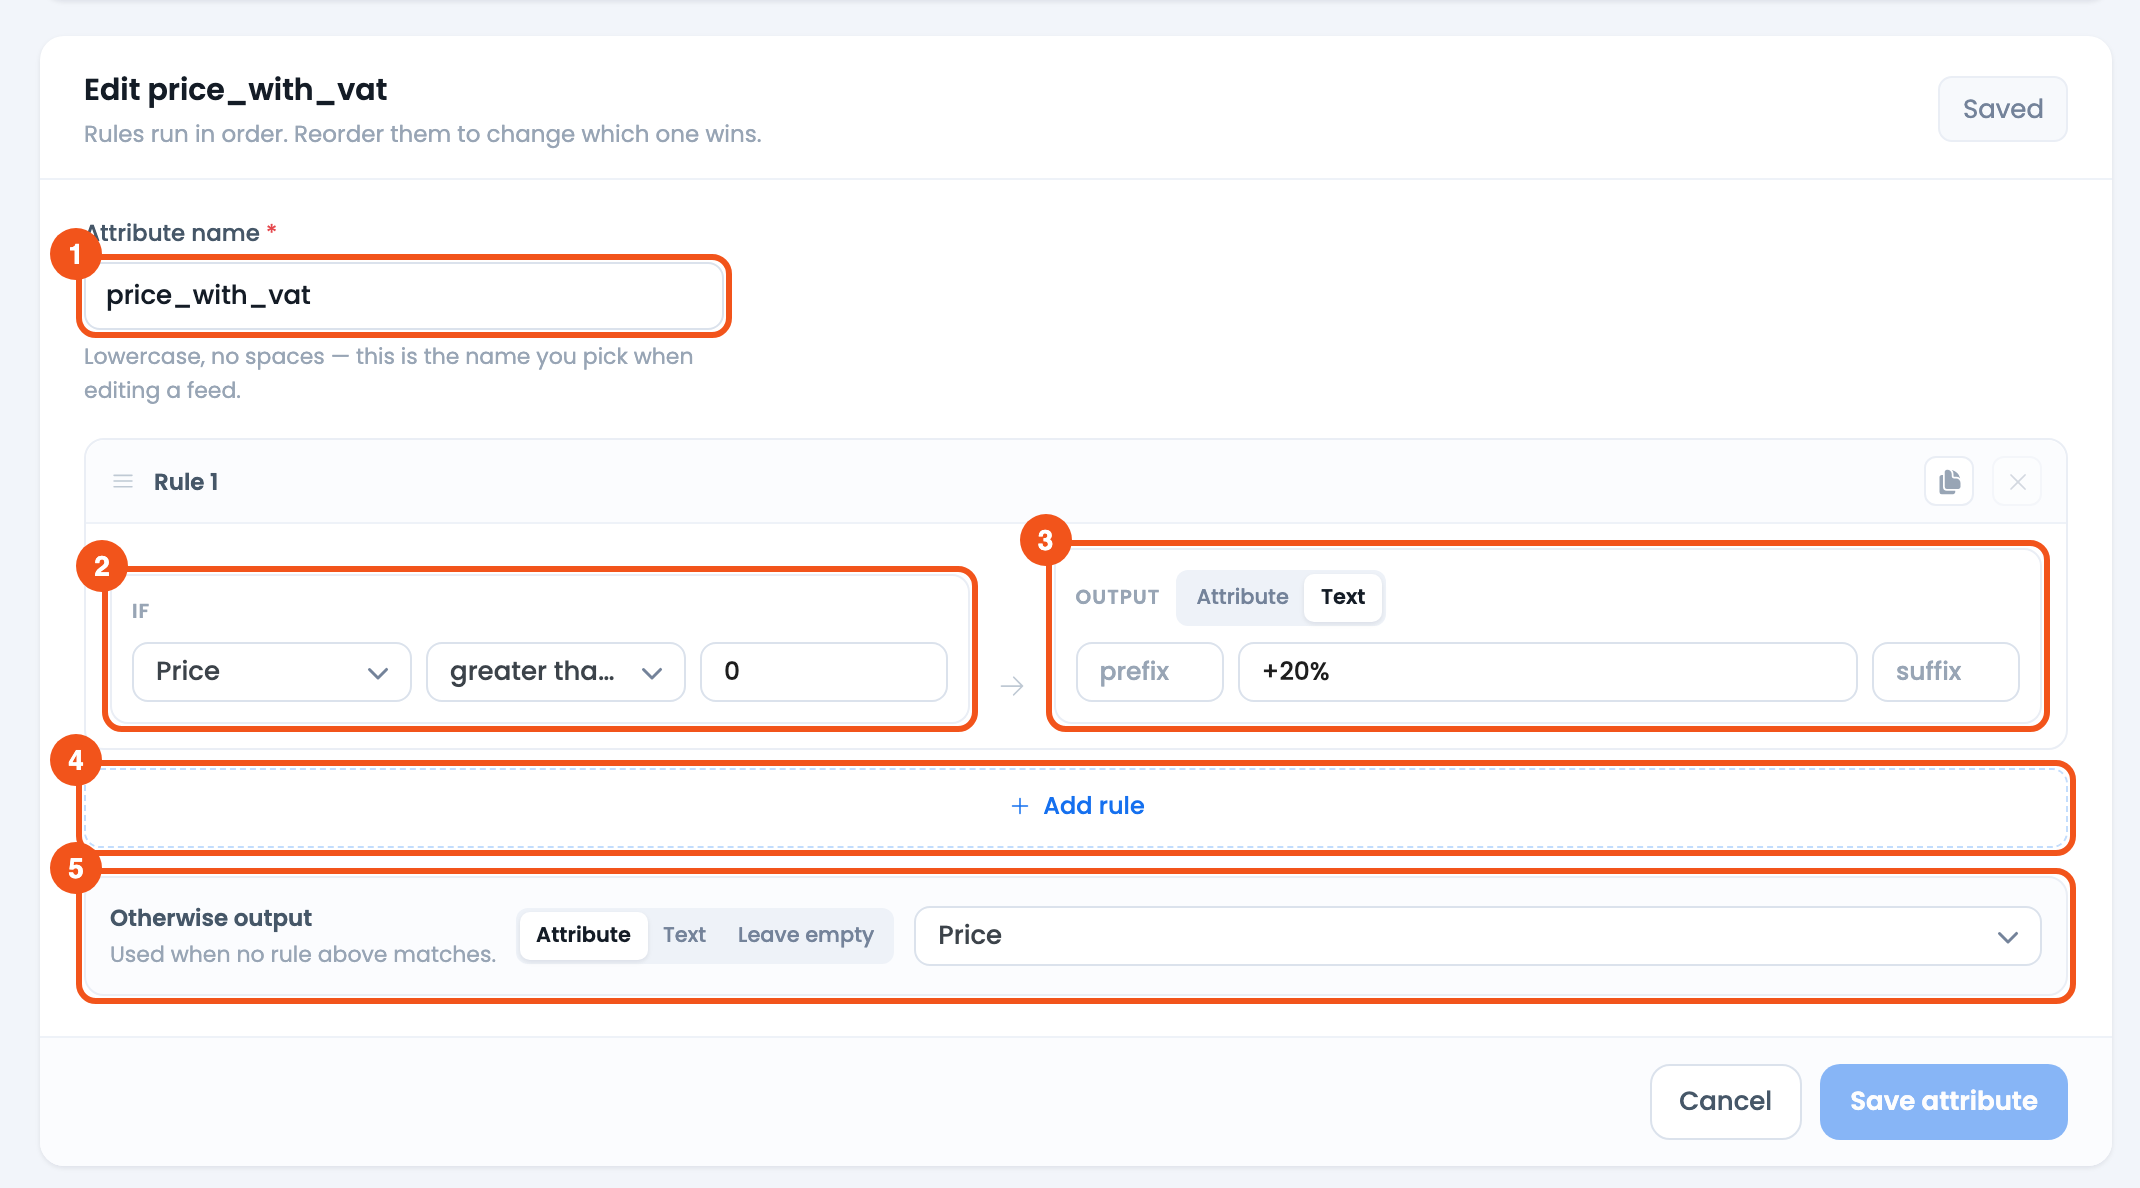The width and height of the screenshot is (2140, 1188).
Task: Click the 'Otherwise output' label
Action: 211,918
